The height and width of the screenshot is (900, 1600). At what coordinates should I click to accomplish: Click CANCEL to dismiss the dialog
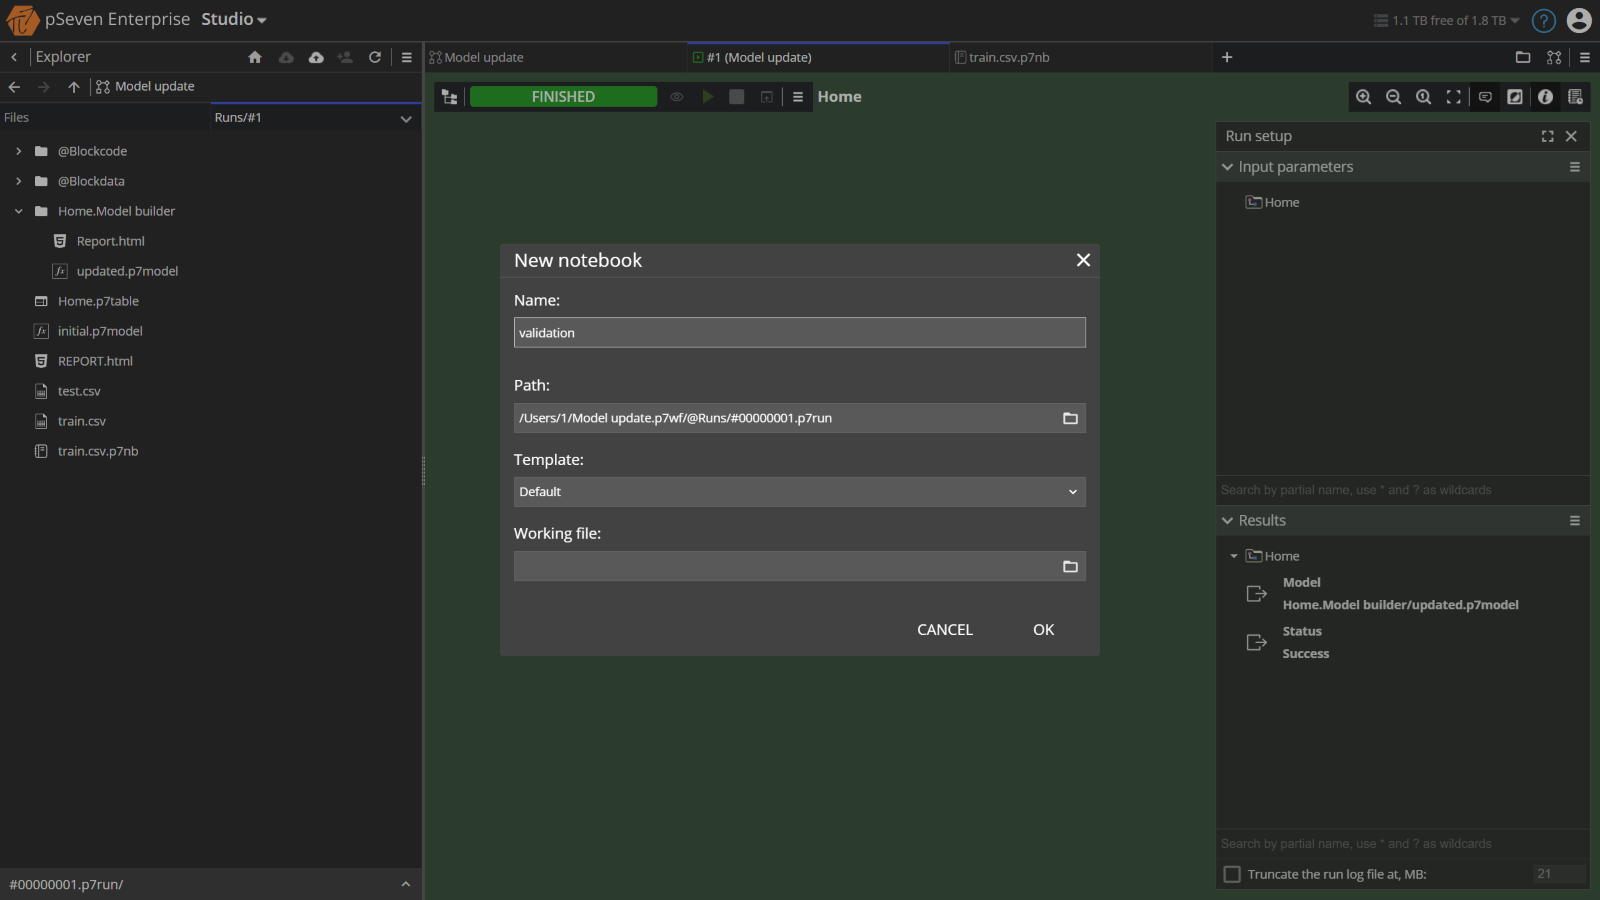point(943,629)
